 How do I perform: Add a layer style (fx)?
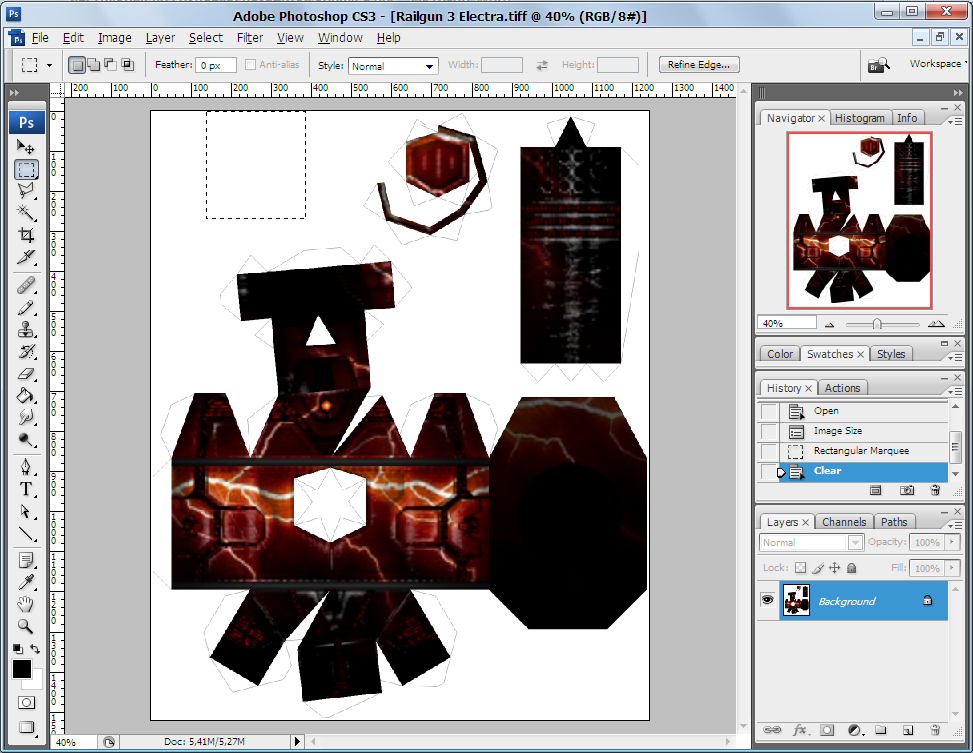coord(800,730)
